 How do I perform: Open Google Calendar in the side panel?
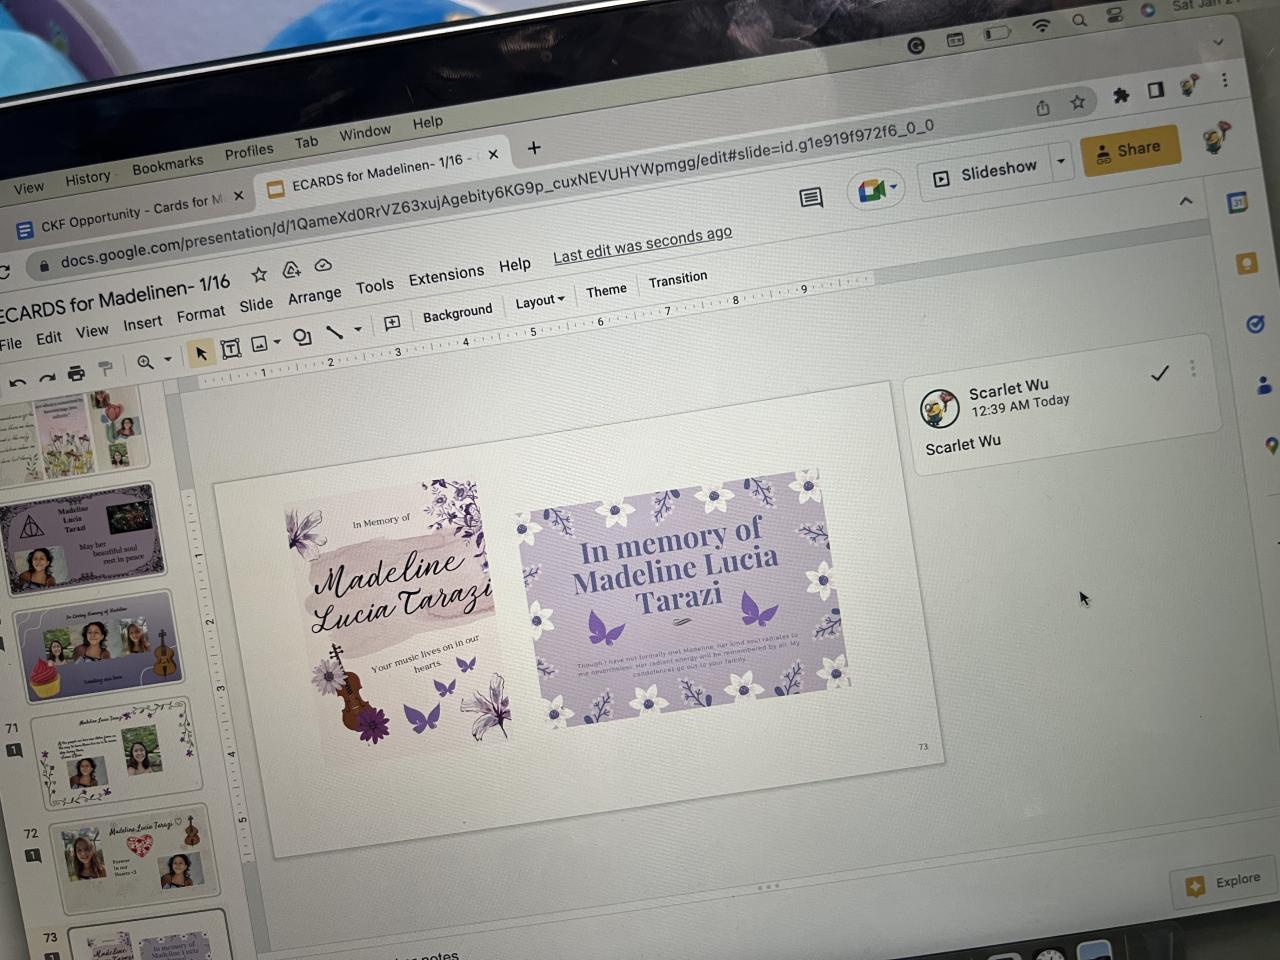coord(1238,203)
